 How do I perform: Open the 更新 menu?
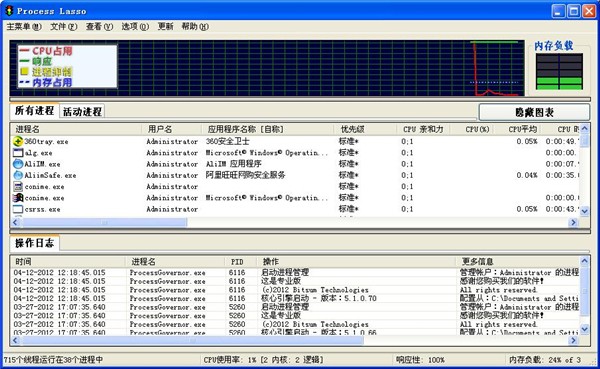point(165,26)
